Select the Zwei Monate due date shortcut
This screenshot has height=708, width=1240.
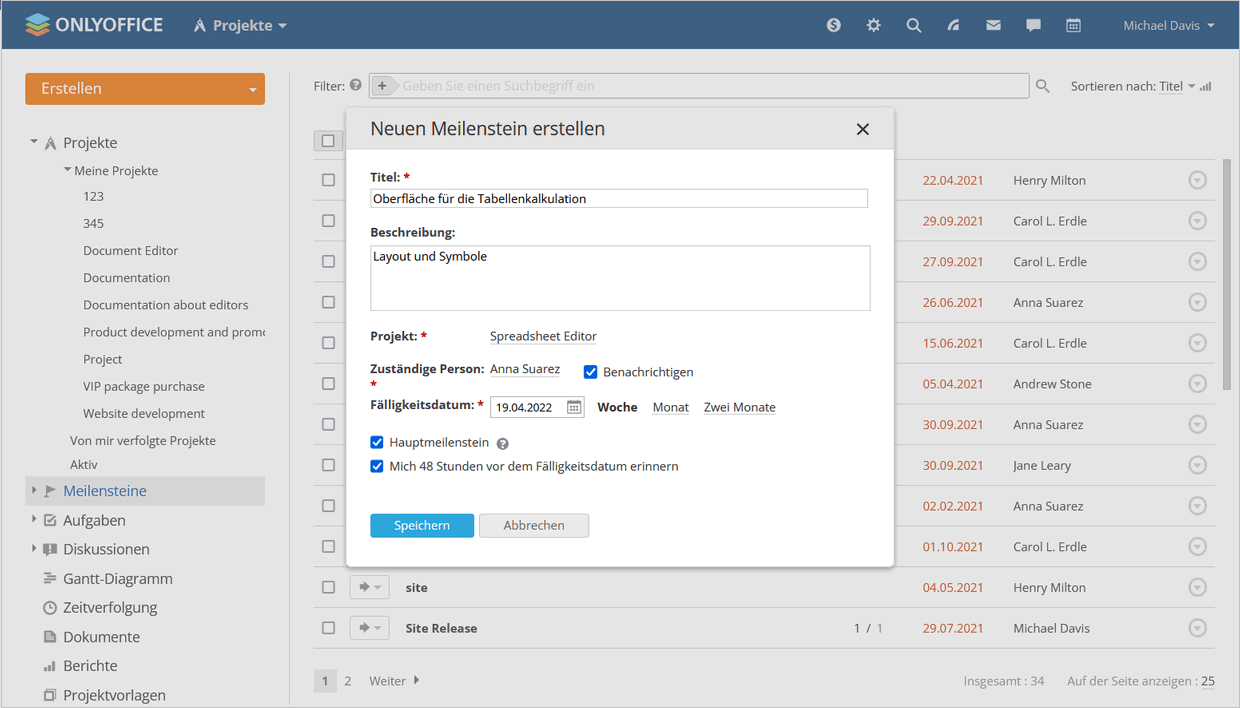click(740, 407)
